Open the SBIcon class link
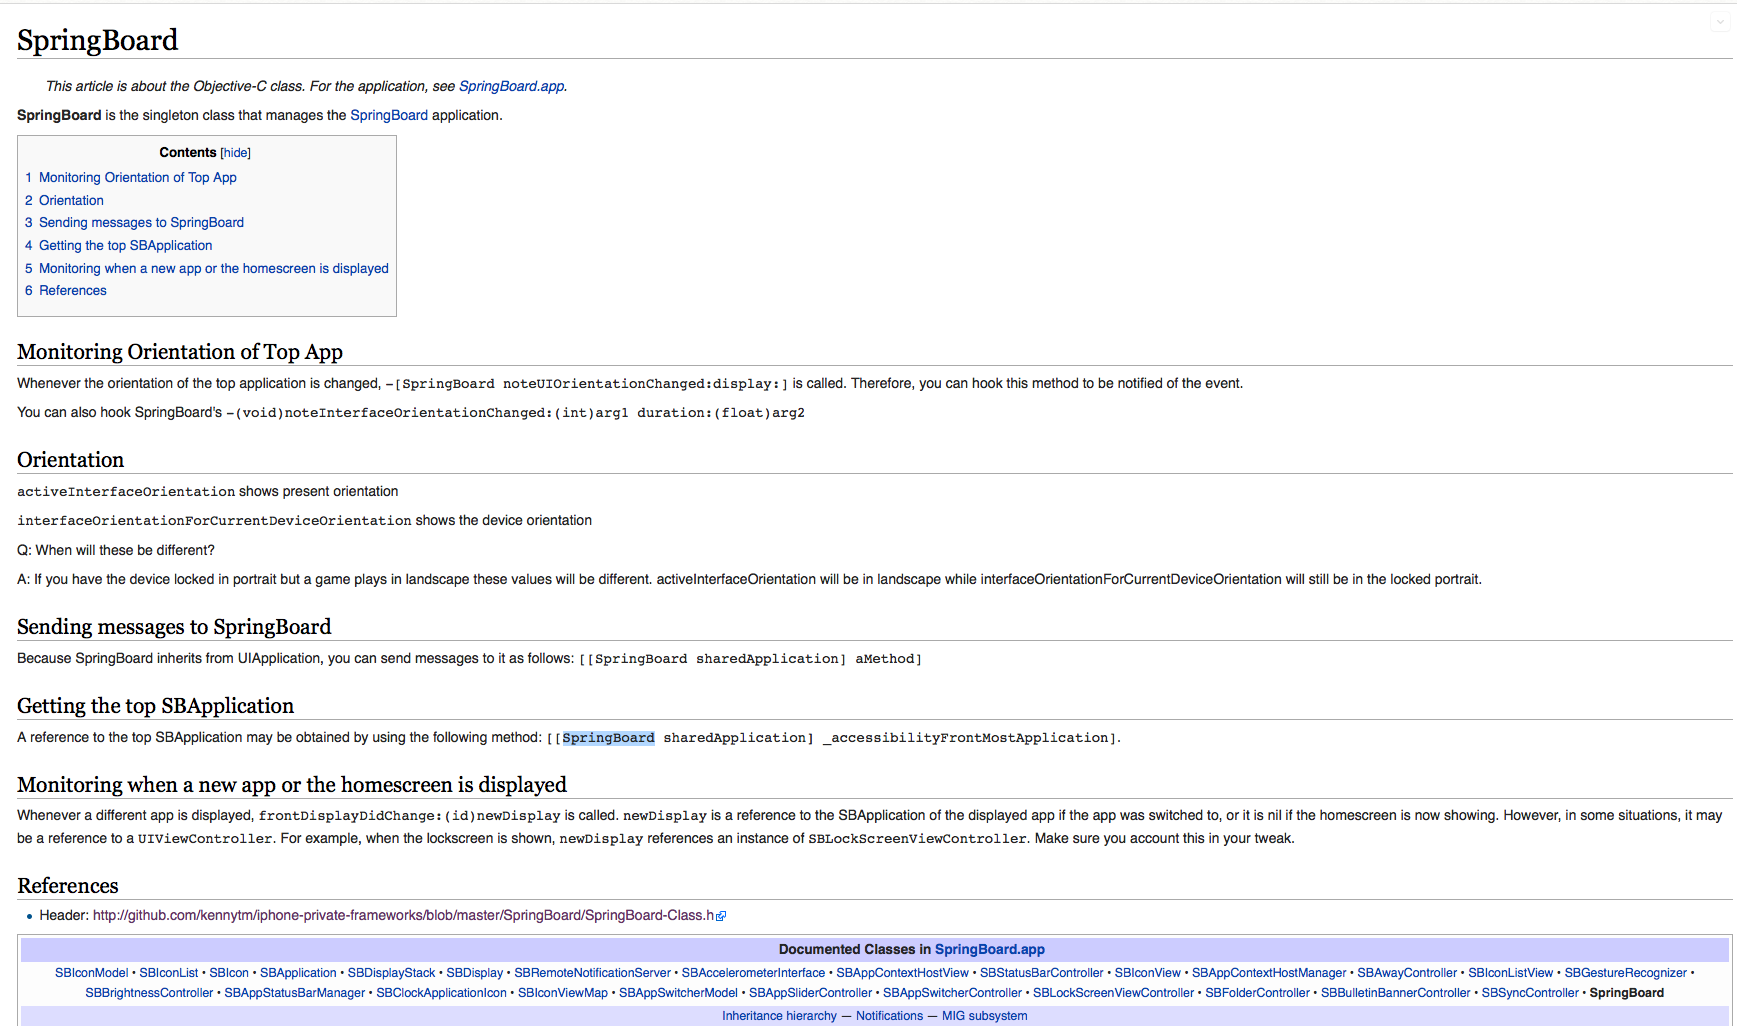1737x1026 pixels. (x=229, y=973)
